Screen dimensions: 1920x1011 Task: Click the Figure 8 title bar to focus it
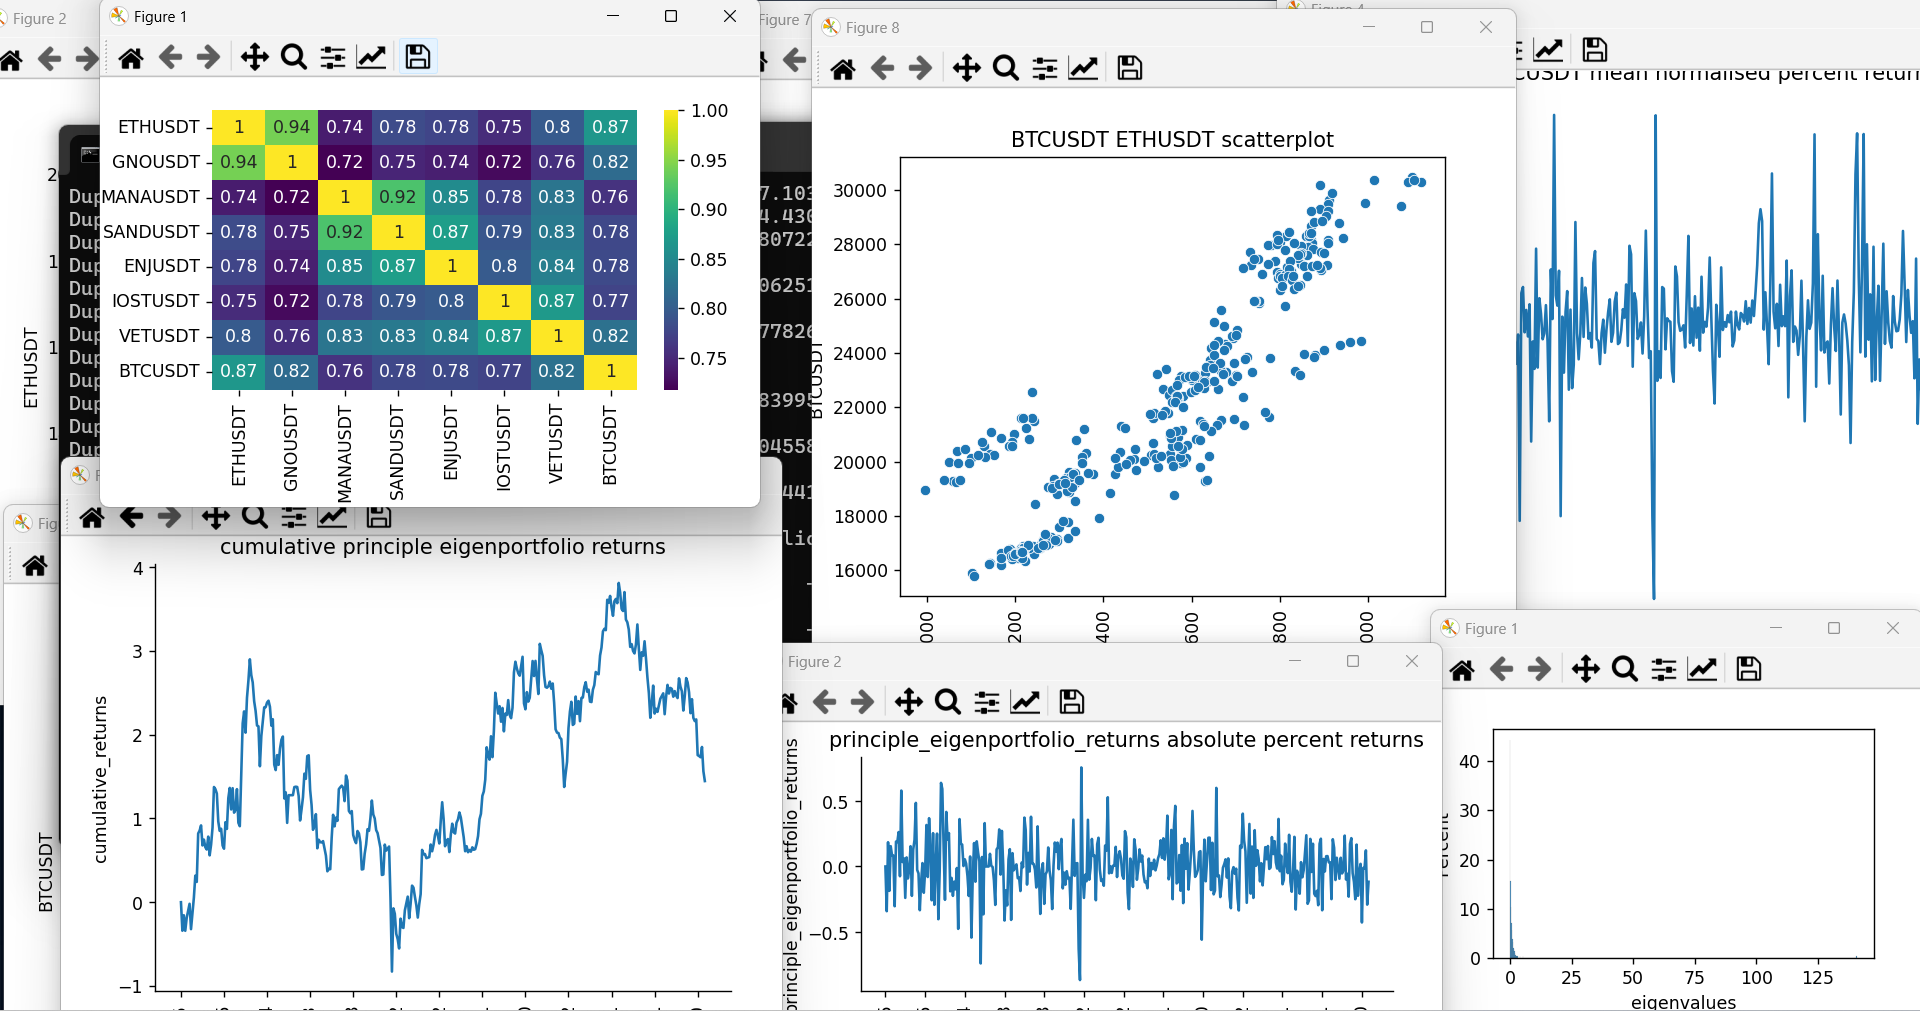coord(1100,27)
